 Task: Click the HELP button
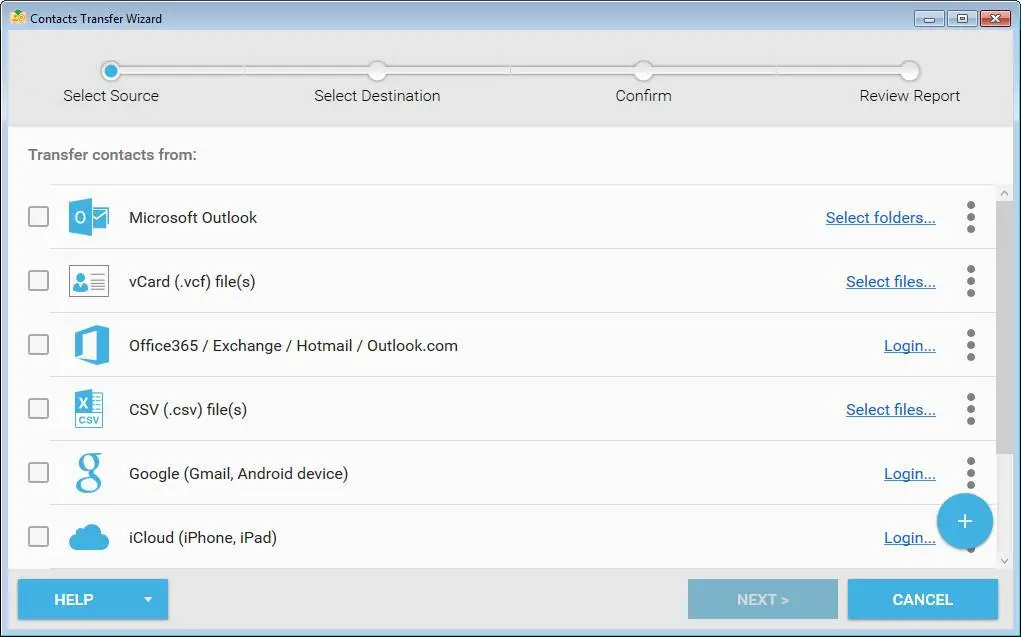[x=92, y=599]
